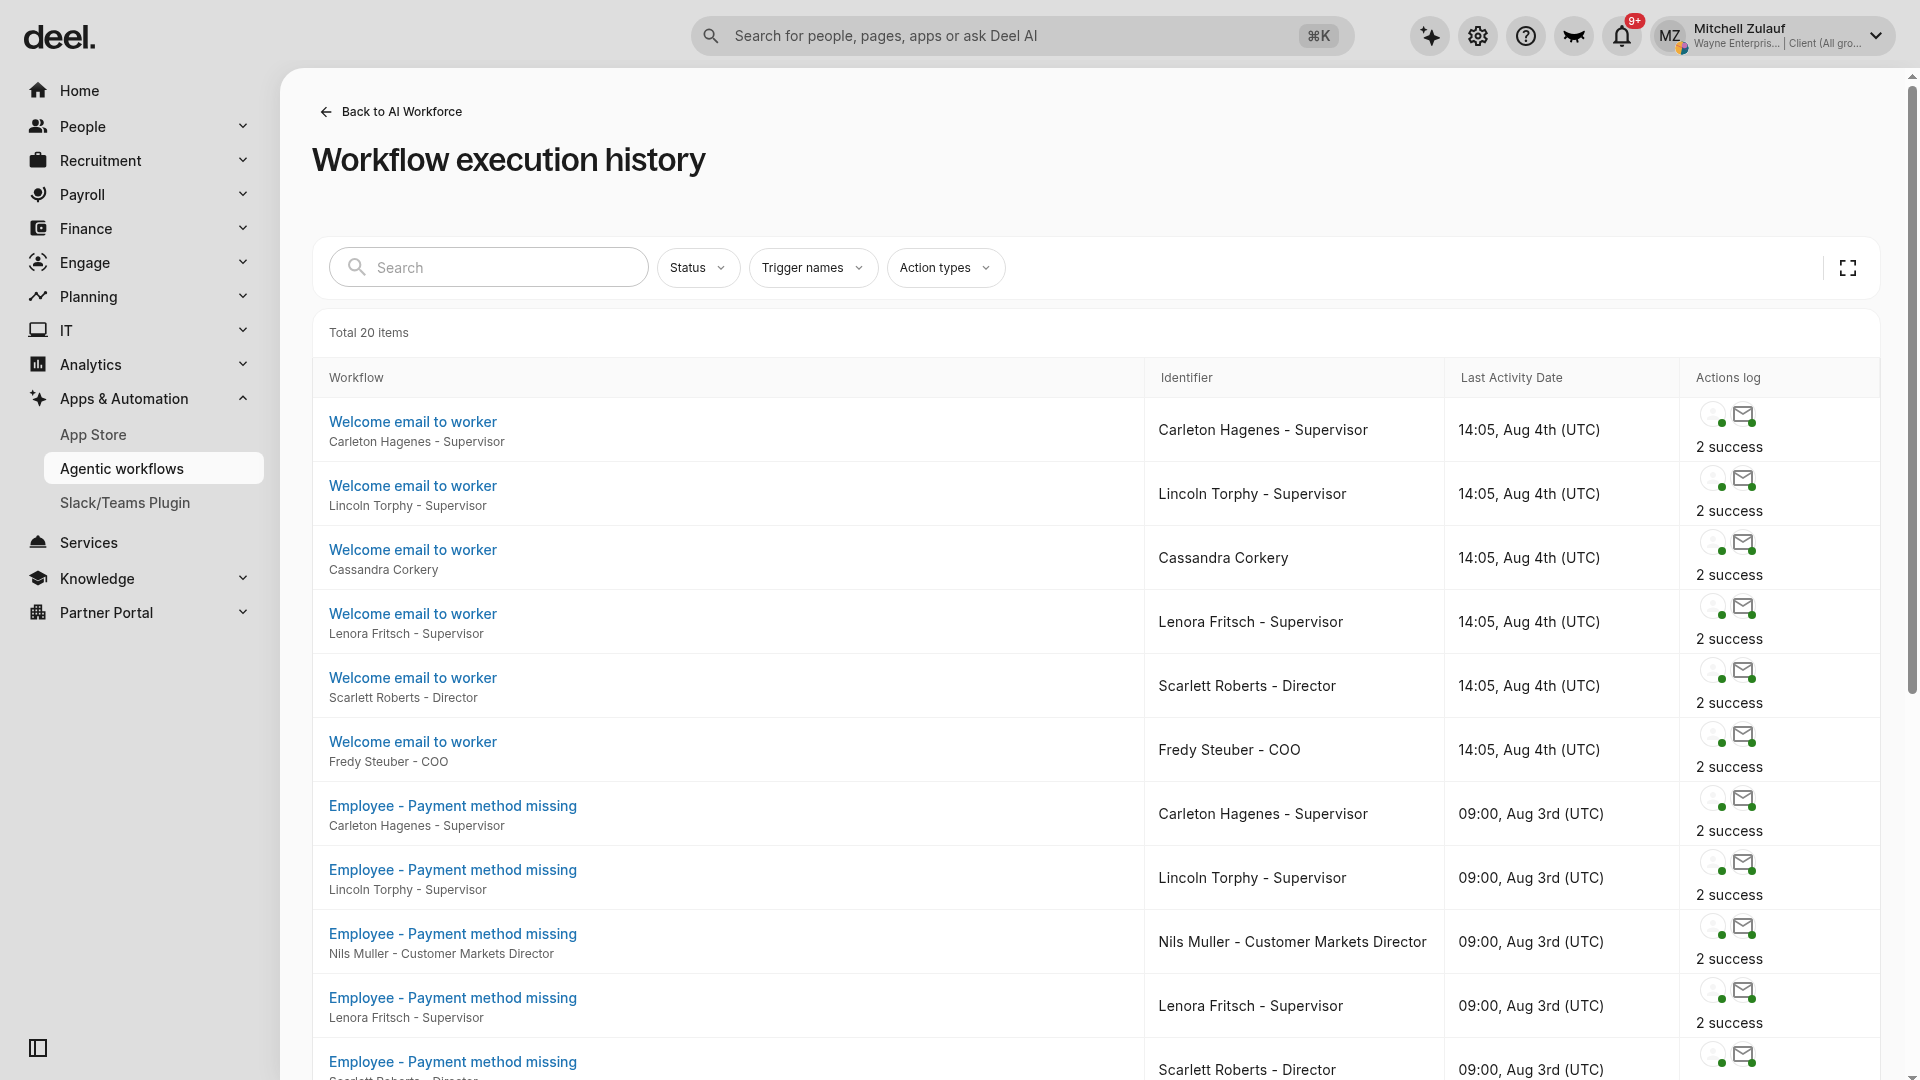
Task: Open Payment method missing for Lincoln Torphy
Action: tap(452, 870)
